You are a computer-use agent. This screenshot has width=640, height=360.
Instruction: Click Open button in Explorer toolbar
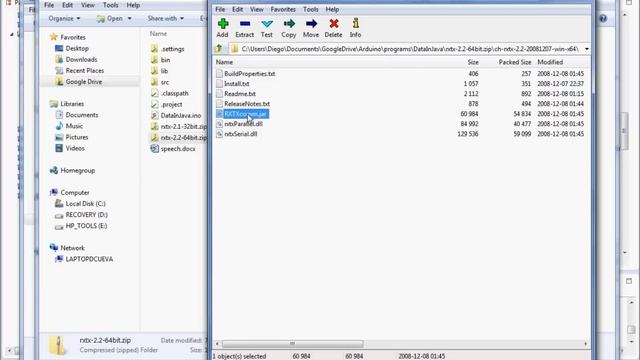pyautogui.click(x=110, y=18)
